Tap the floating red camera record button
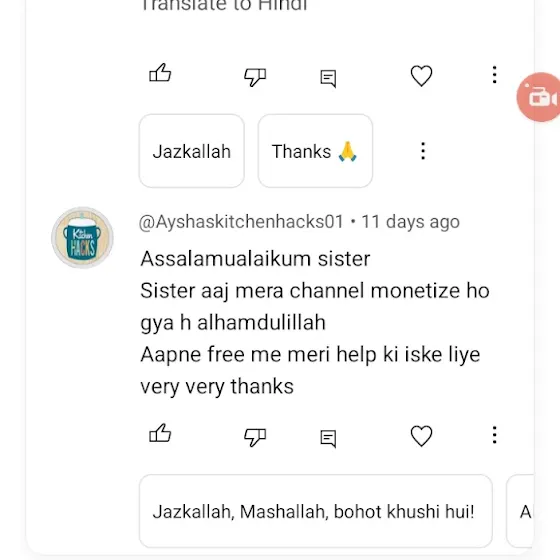The width and height of the screenshot is (560, 560). pos(539,97)
